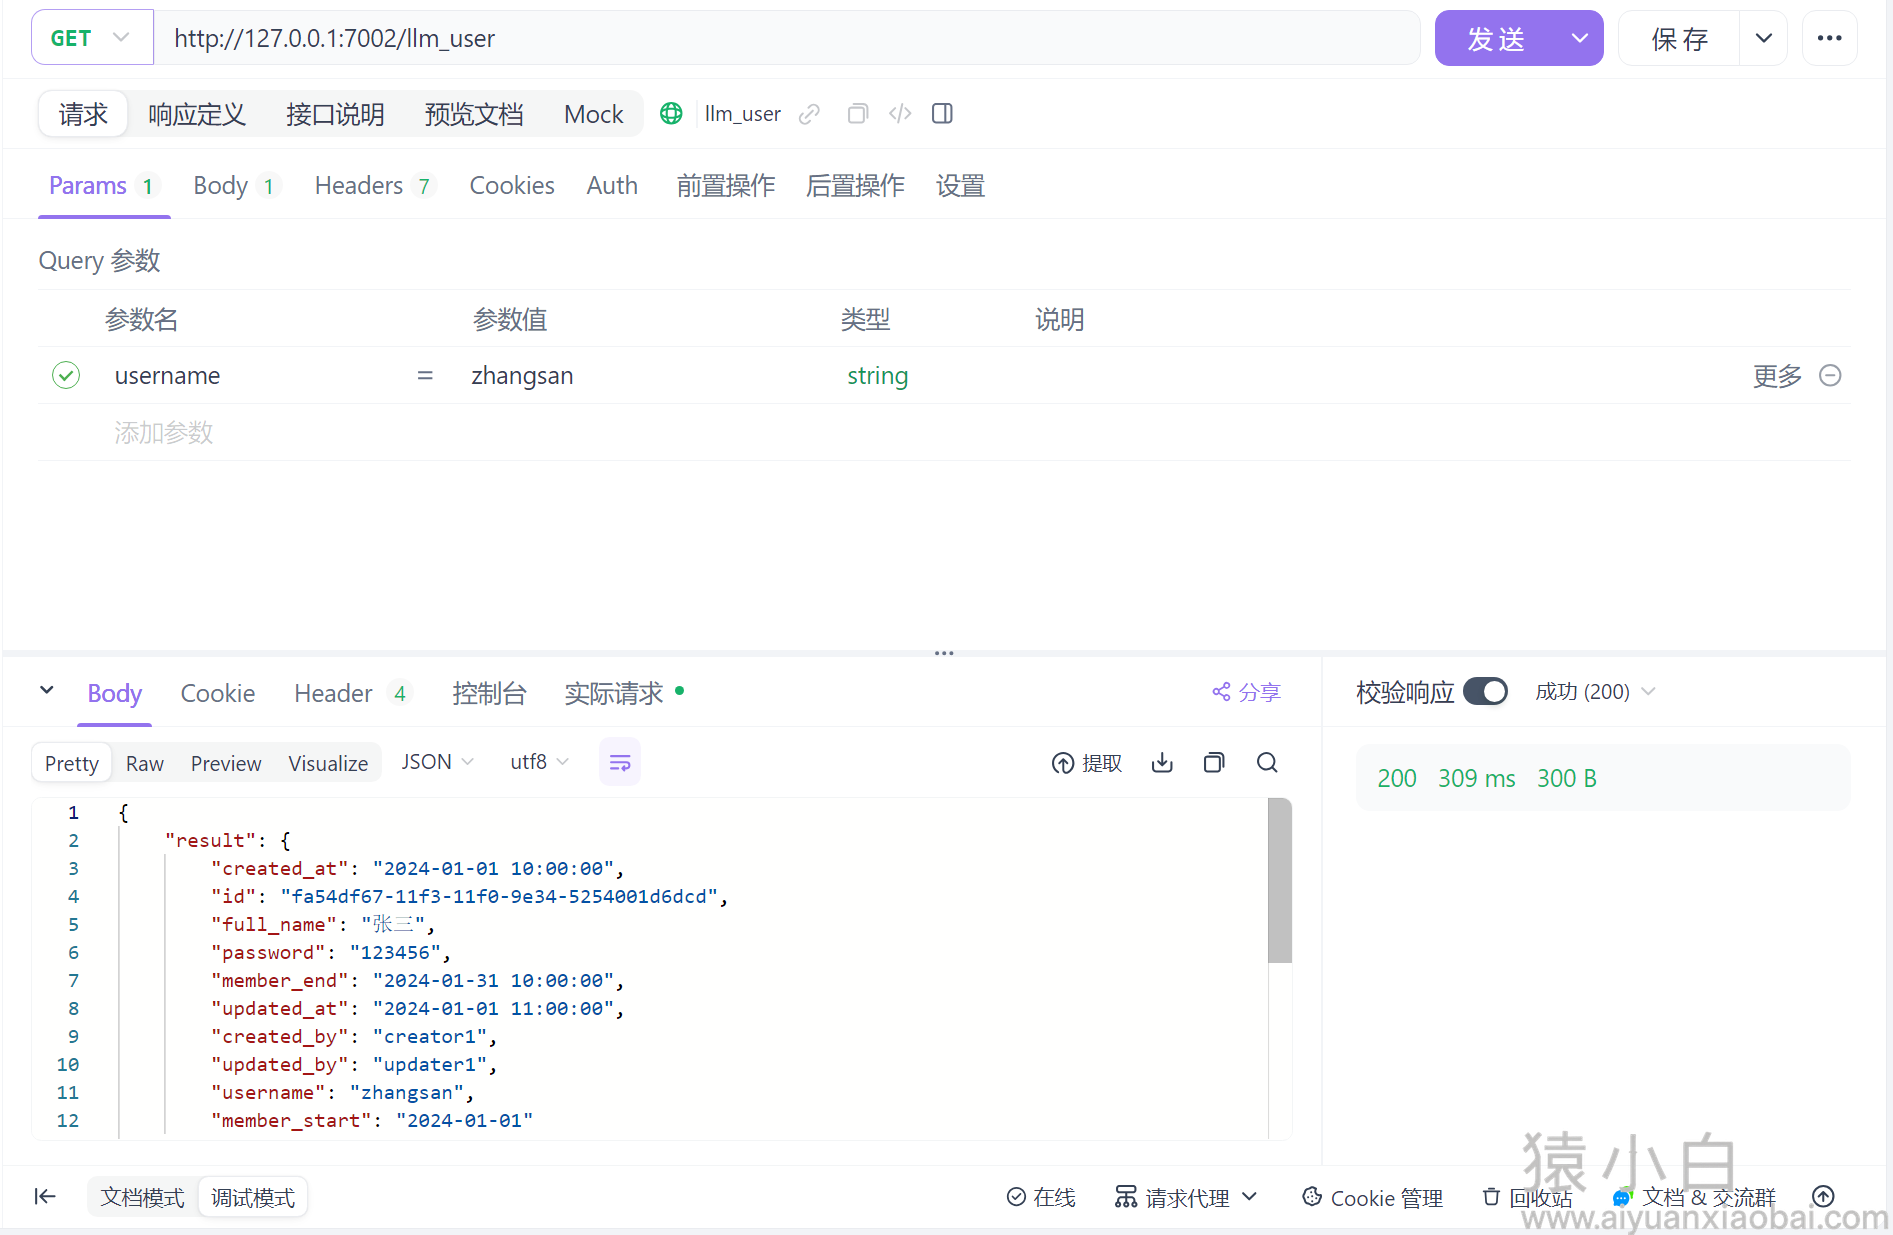Switch to the Headers tab
The image size is (1893, 1235).
tap(359, 186)
